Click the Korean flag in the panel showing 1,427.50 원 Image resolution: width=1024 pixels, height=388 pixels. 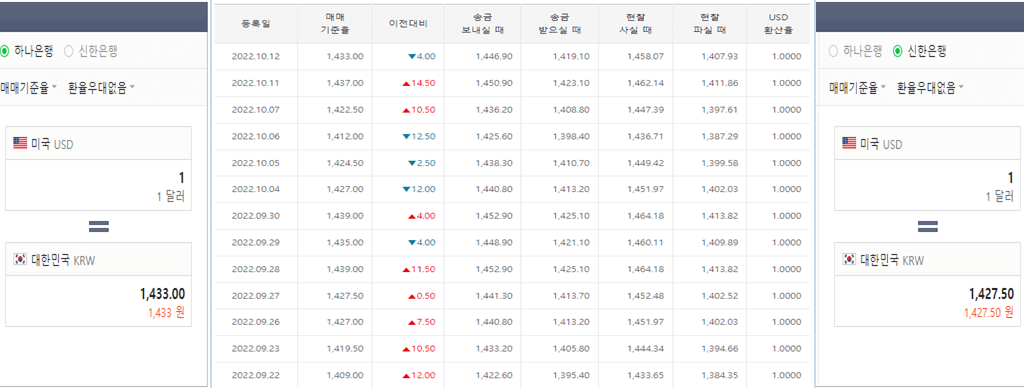[x=849, y=259]
